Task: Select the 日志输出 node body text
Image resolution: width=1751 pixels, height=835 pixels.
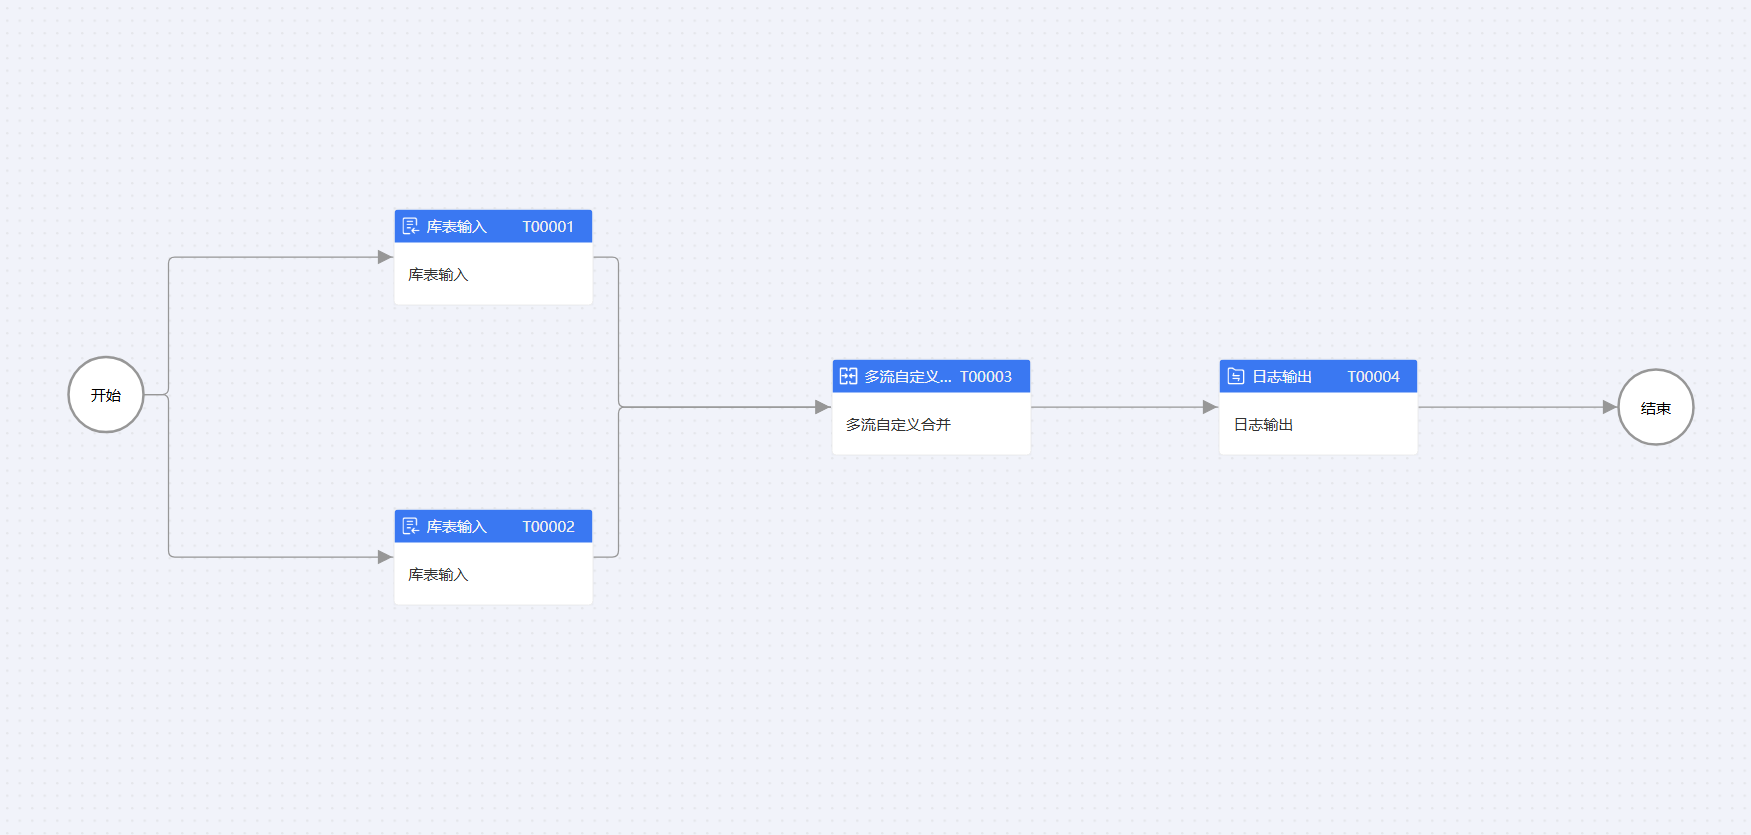Action: (1263, 425)
